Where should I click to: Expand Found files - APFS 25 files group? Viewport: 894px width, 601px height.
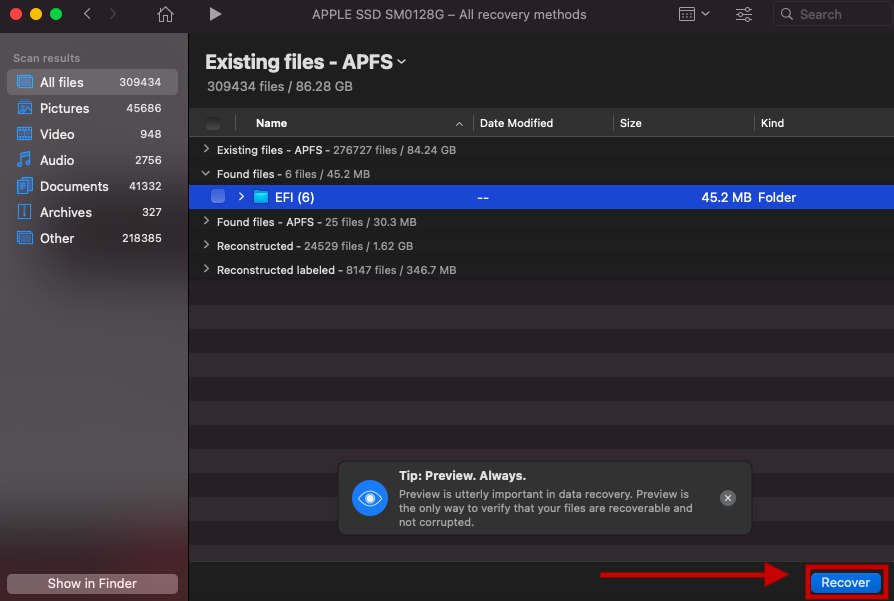(206, 221)
